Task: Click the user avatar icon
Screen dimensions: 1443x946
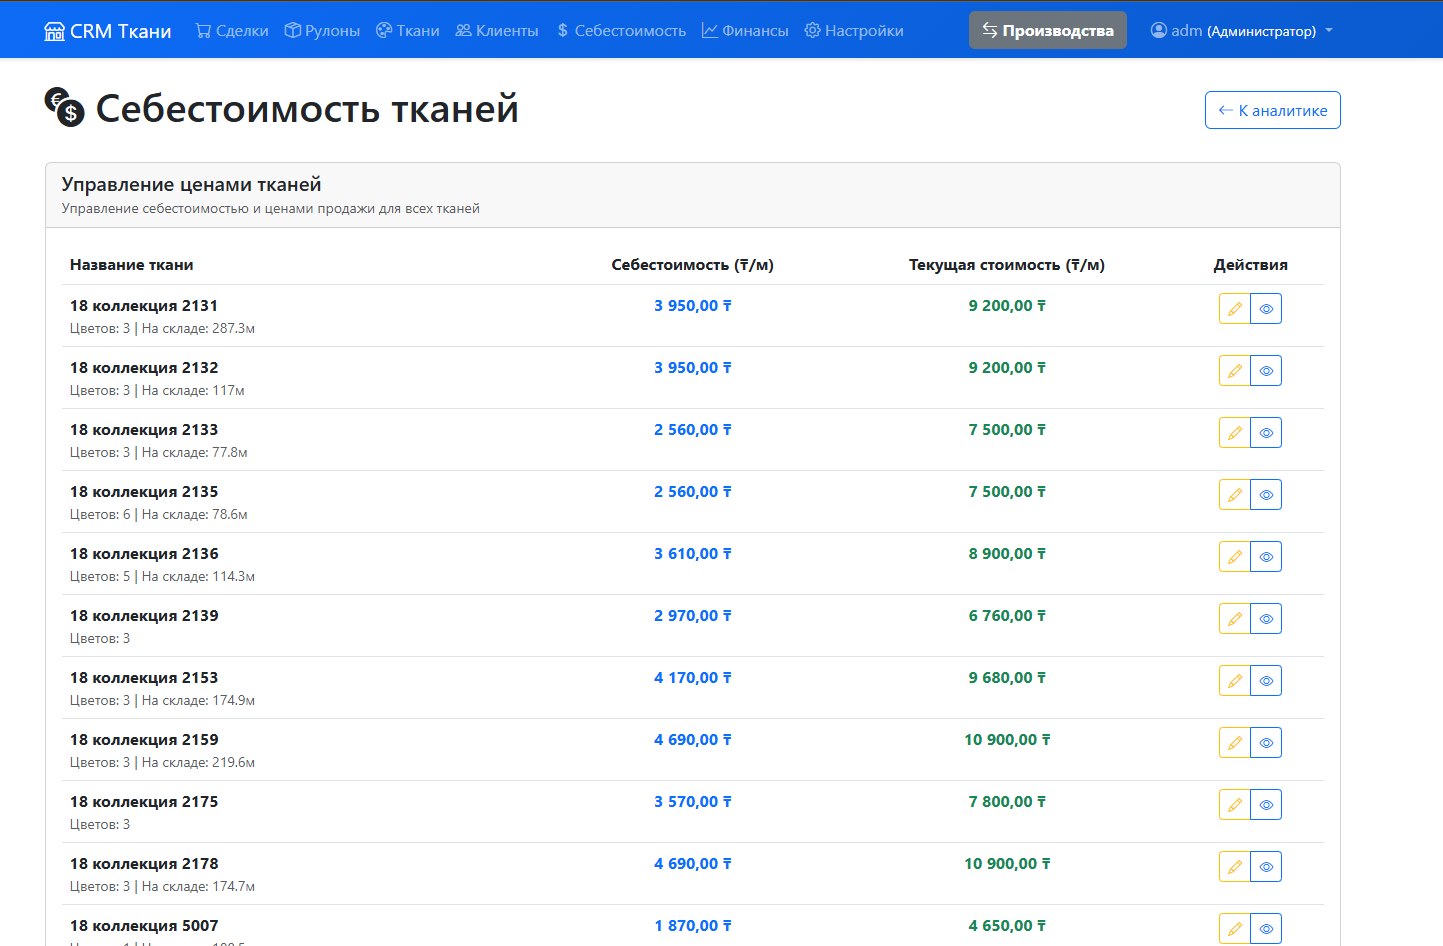Action: 1159,31
